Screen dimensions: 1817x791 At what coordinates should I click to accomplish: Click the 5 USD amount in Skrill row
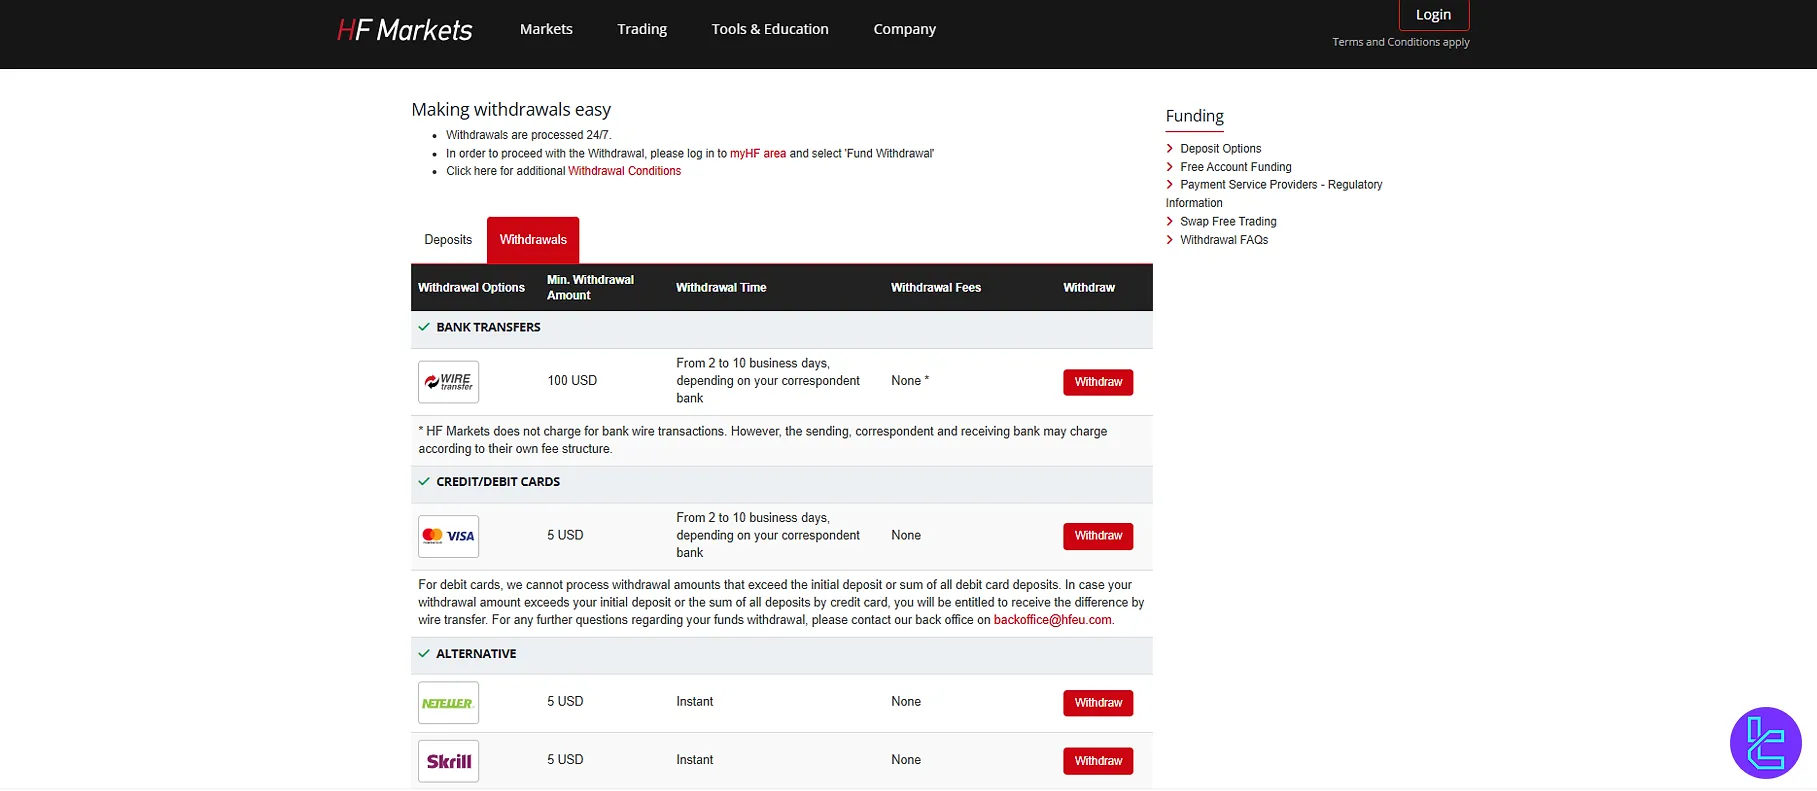[565, 760]
